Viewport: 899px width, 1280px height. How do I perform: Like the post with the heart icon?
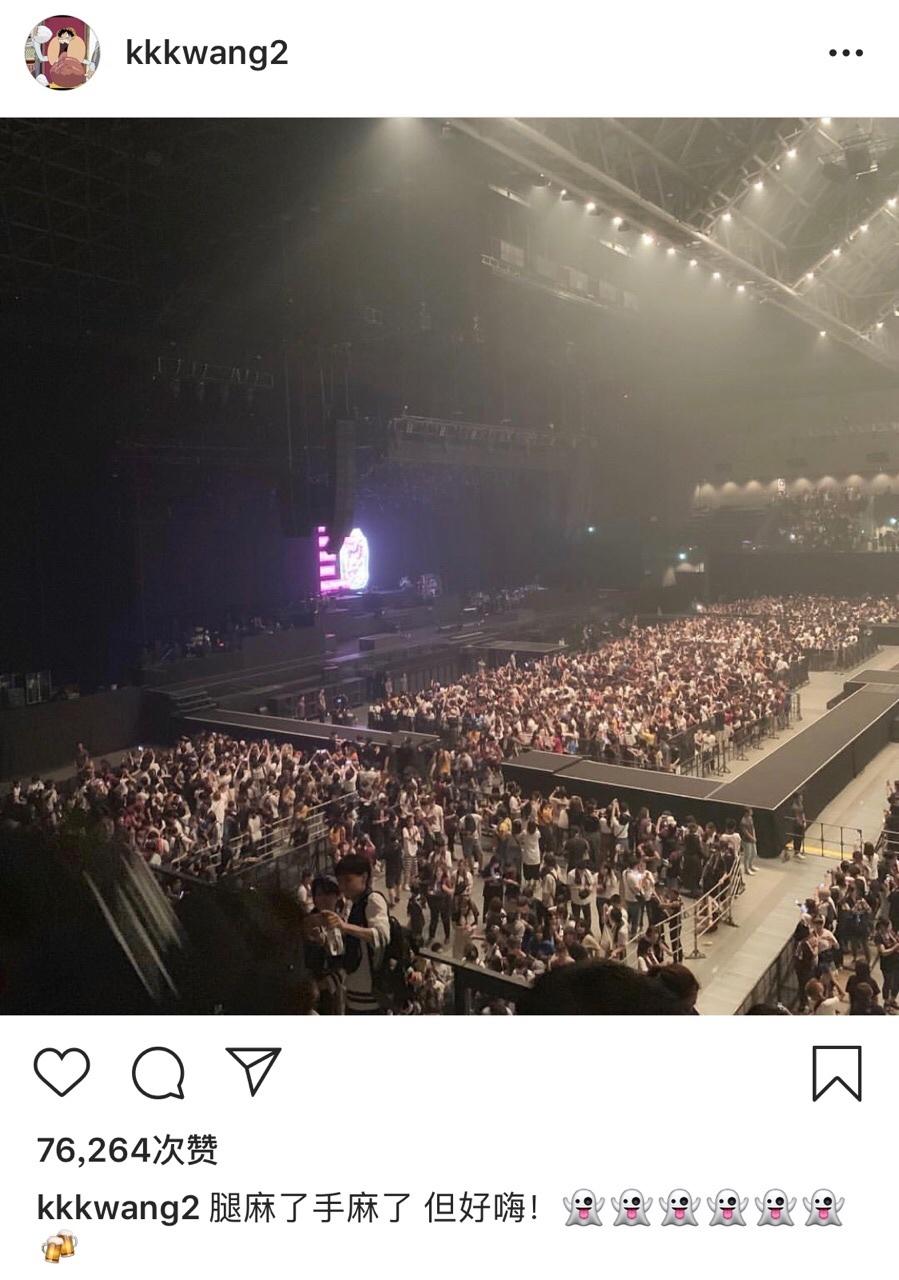point(62,1073)
